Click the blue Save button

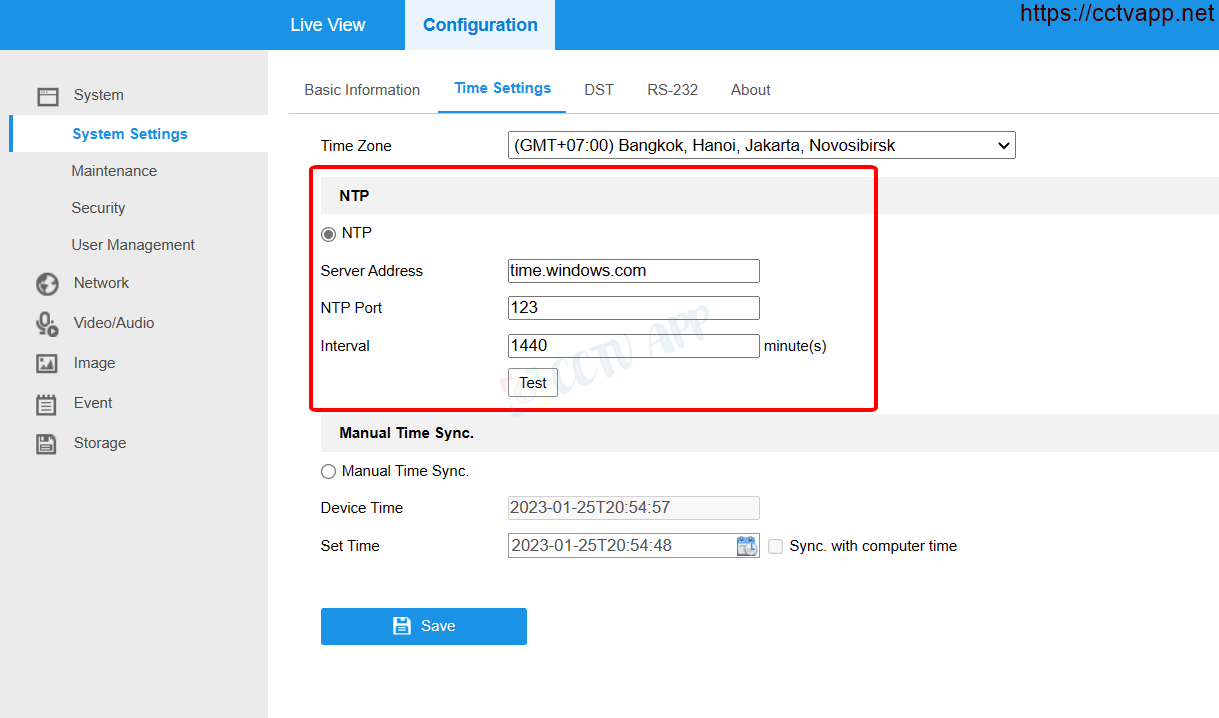coord(423,626)
